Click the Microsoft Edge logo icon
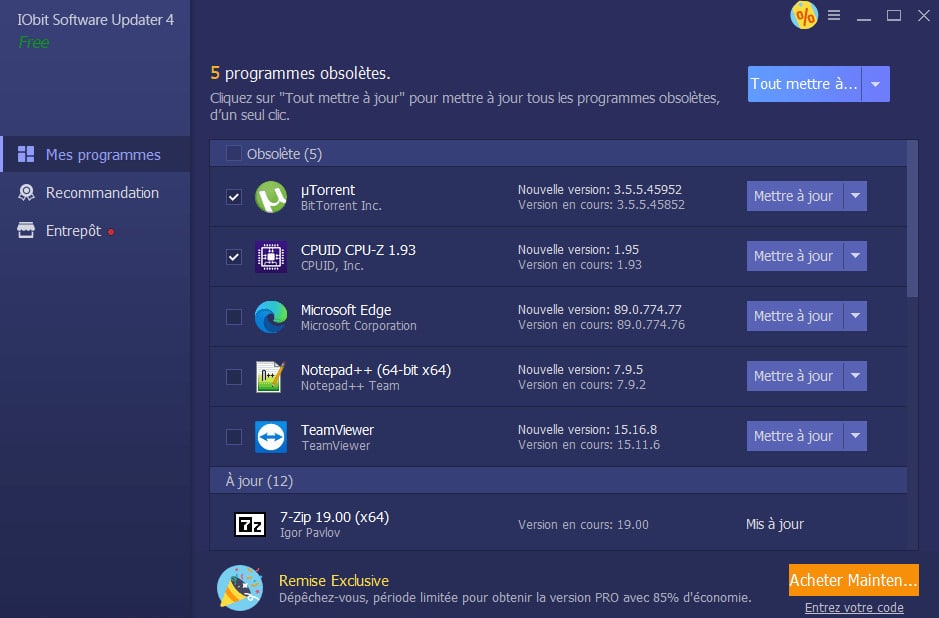 coord(271,317)
